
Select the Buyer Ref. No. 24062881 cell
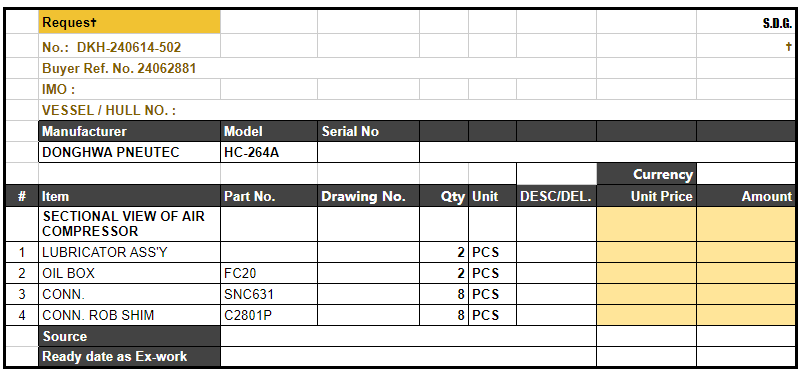coord(317,68)
